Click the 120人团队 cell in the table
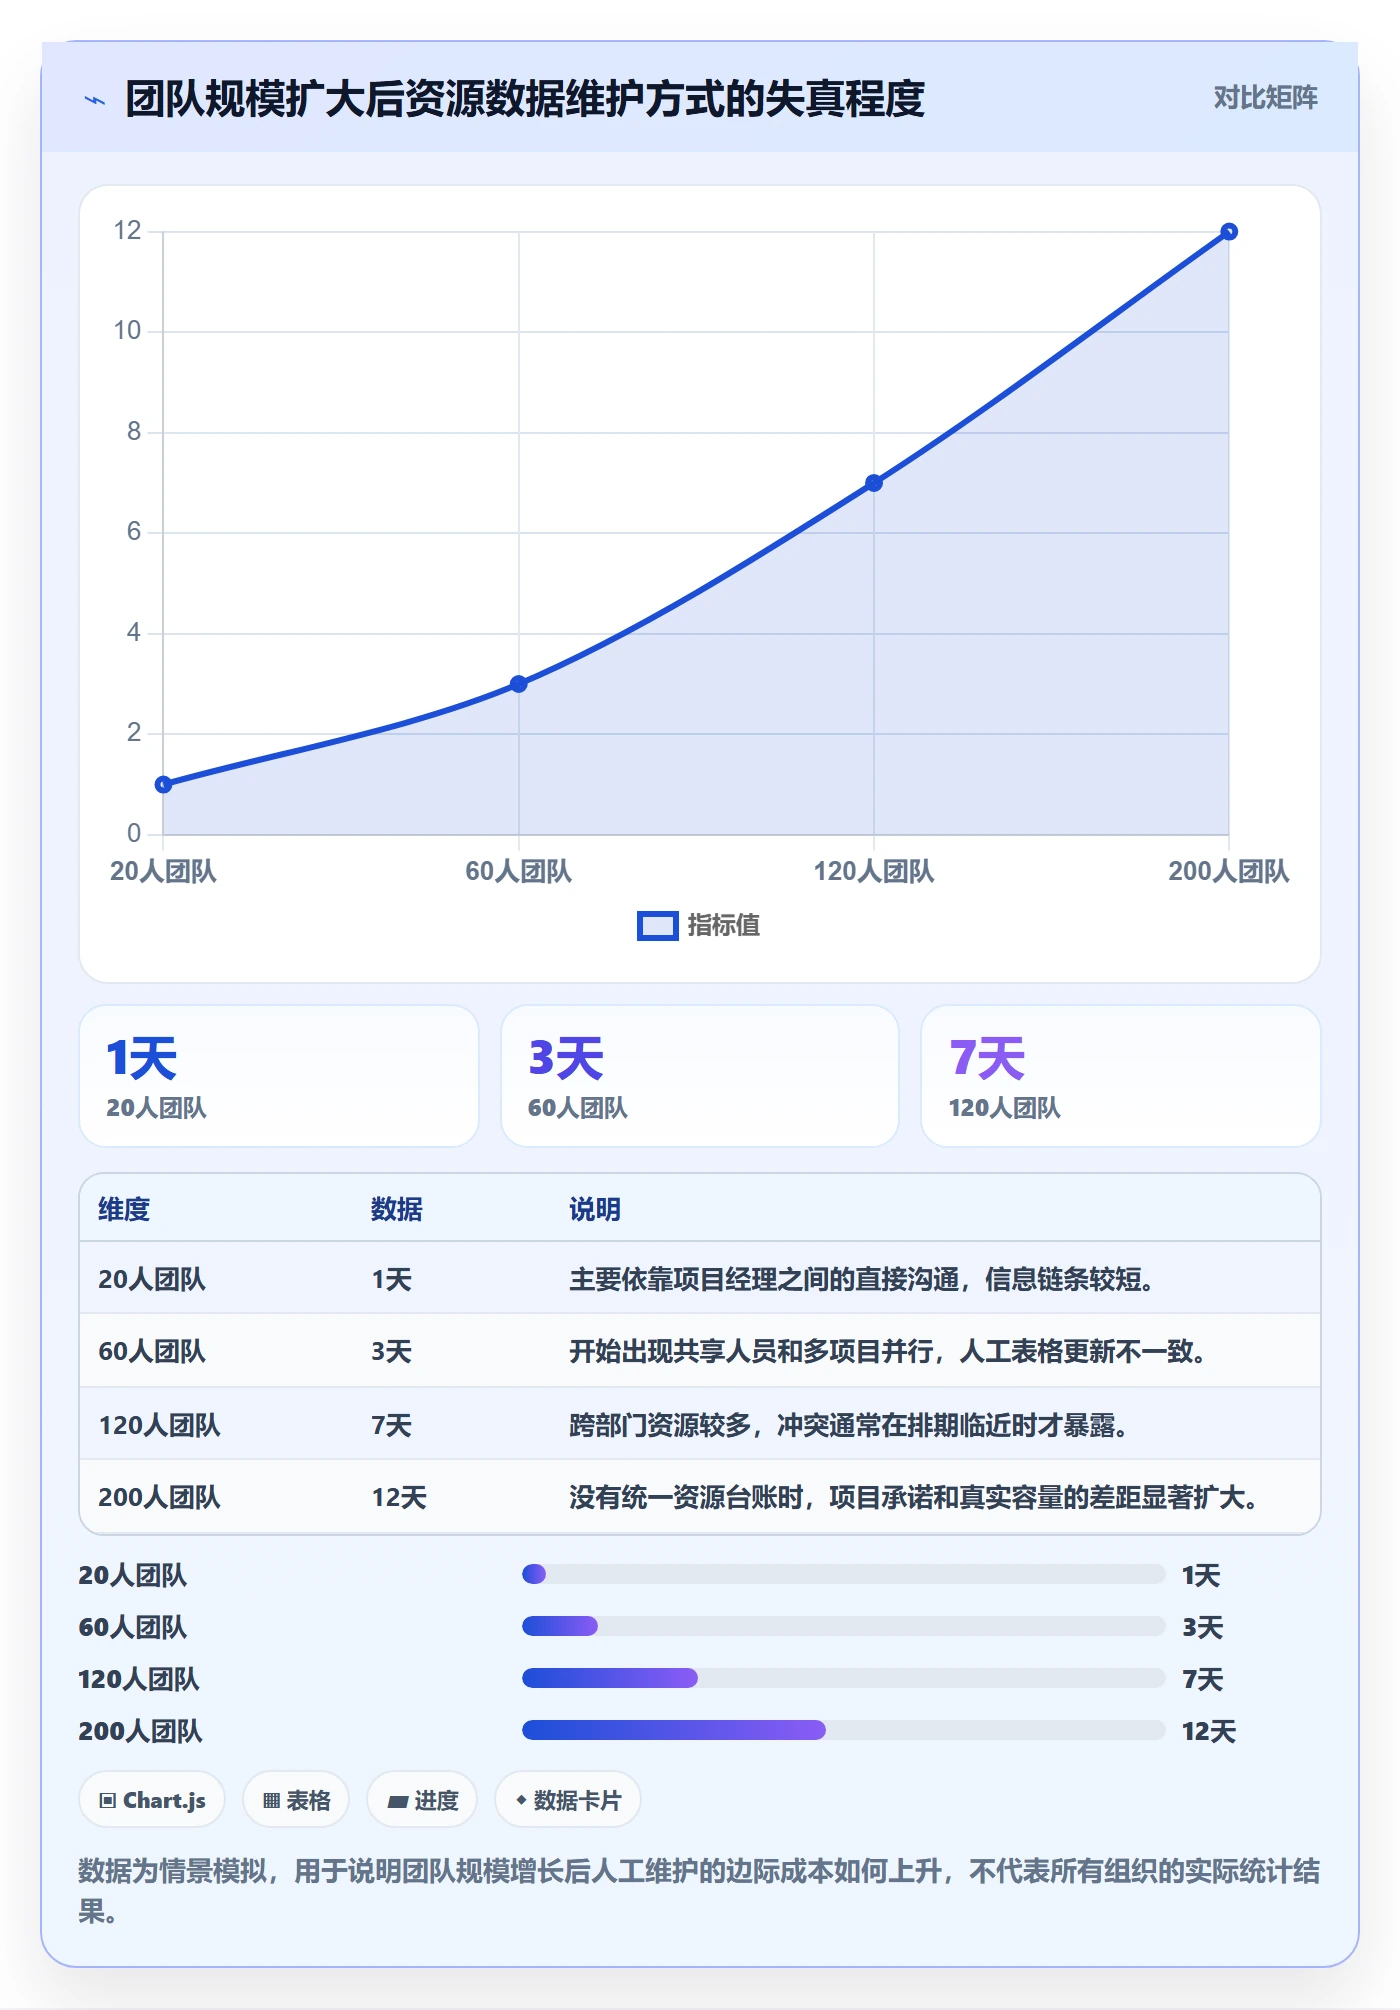The image size is (1400, 2010). point(159,1425)
